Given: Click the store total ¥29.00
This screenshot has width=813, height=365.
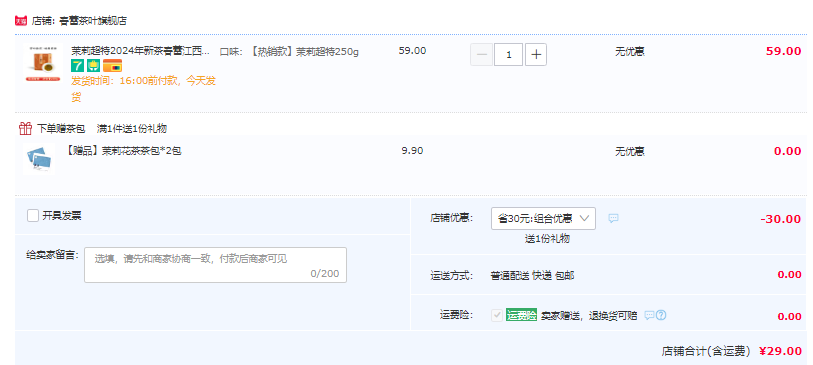Looking at the screenshot, I should [x=780, y=351].
